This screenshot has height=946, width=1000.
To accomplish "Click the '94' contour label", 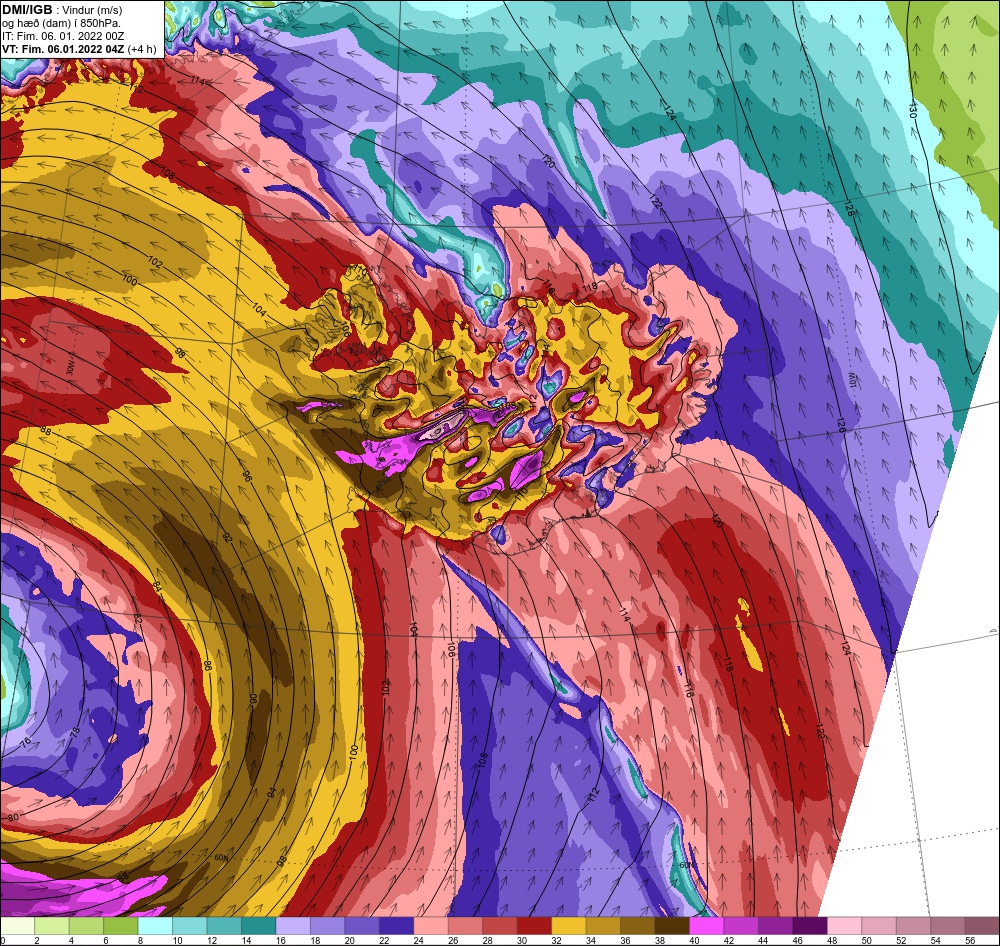I will 272,793.
